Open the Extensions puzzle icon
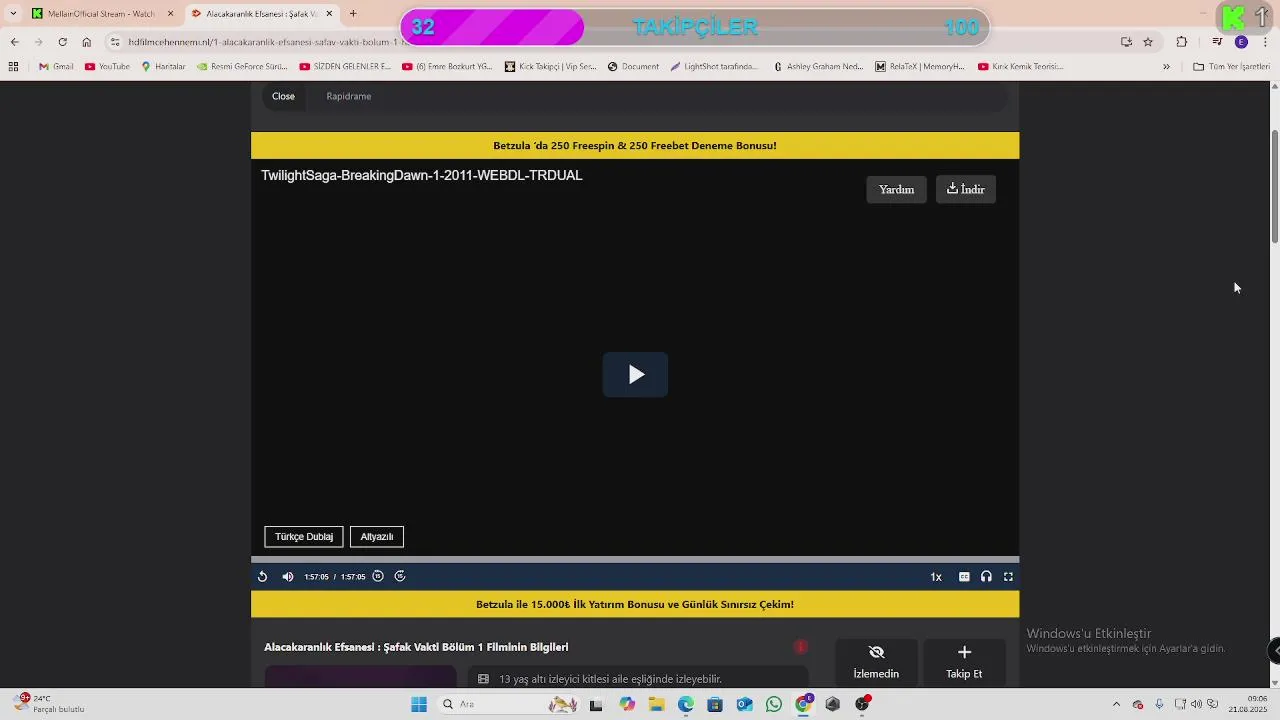 pyautogui.click(x=1182, y=42)
